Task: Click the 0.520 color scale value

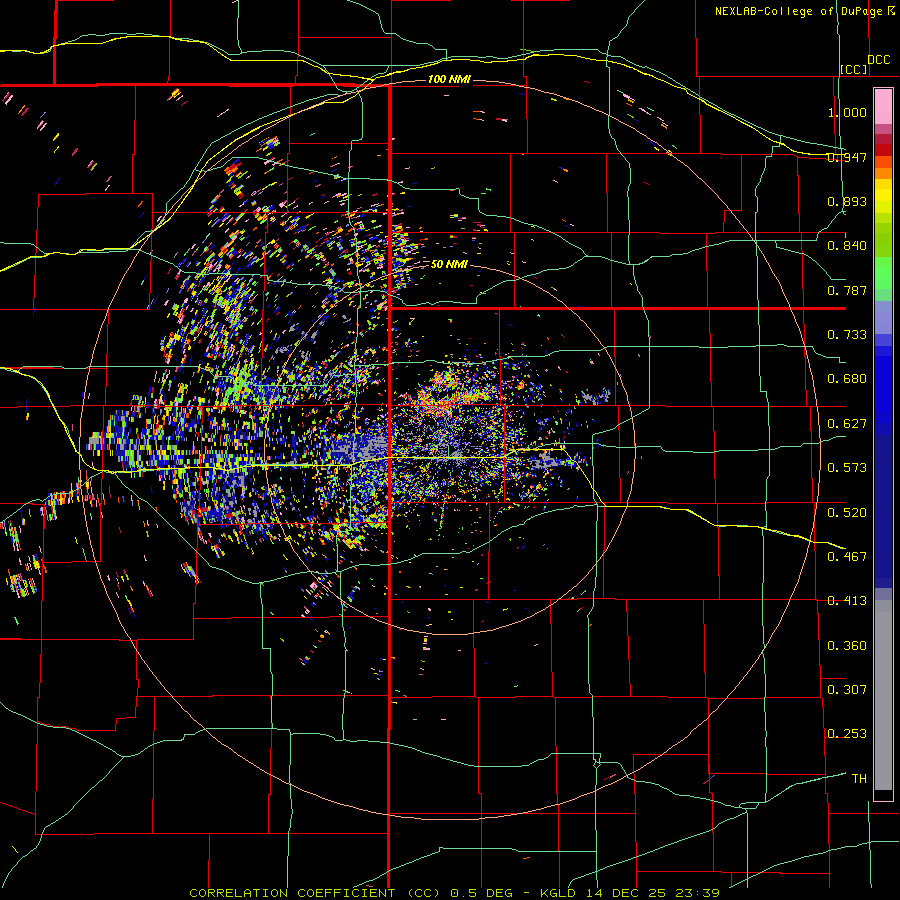Action: (847, 513)
